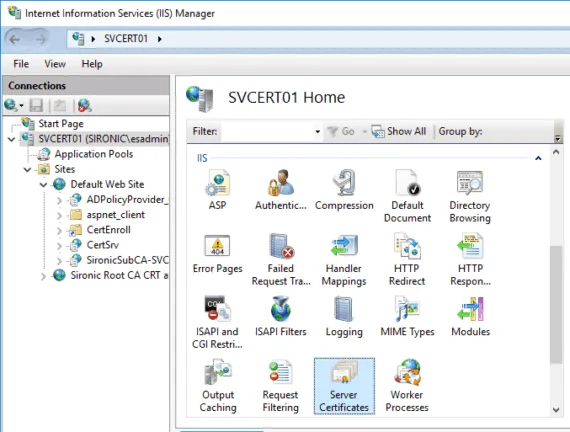Open the Error Pages feature
This screenshot has height=432, width=570.
click(x=217, y=253)
